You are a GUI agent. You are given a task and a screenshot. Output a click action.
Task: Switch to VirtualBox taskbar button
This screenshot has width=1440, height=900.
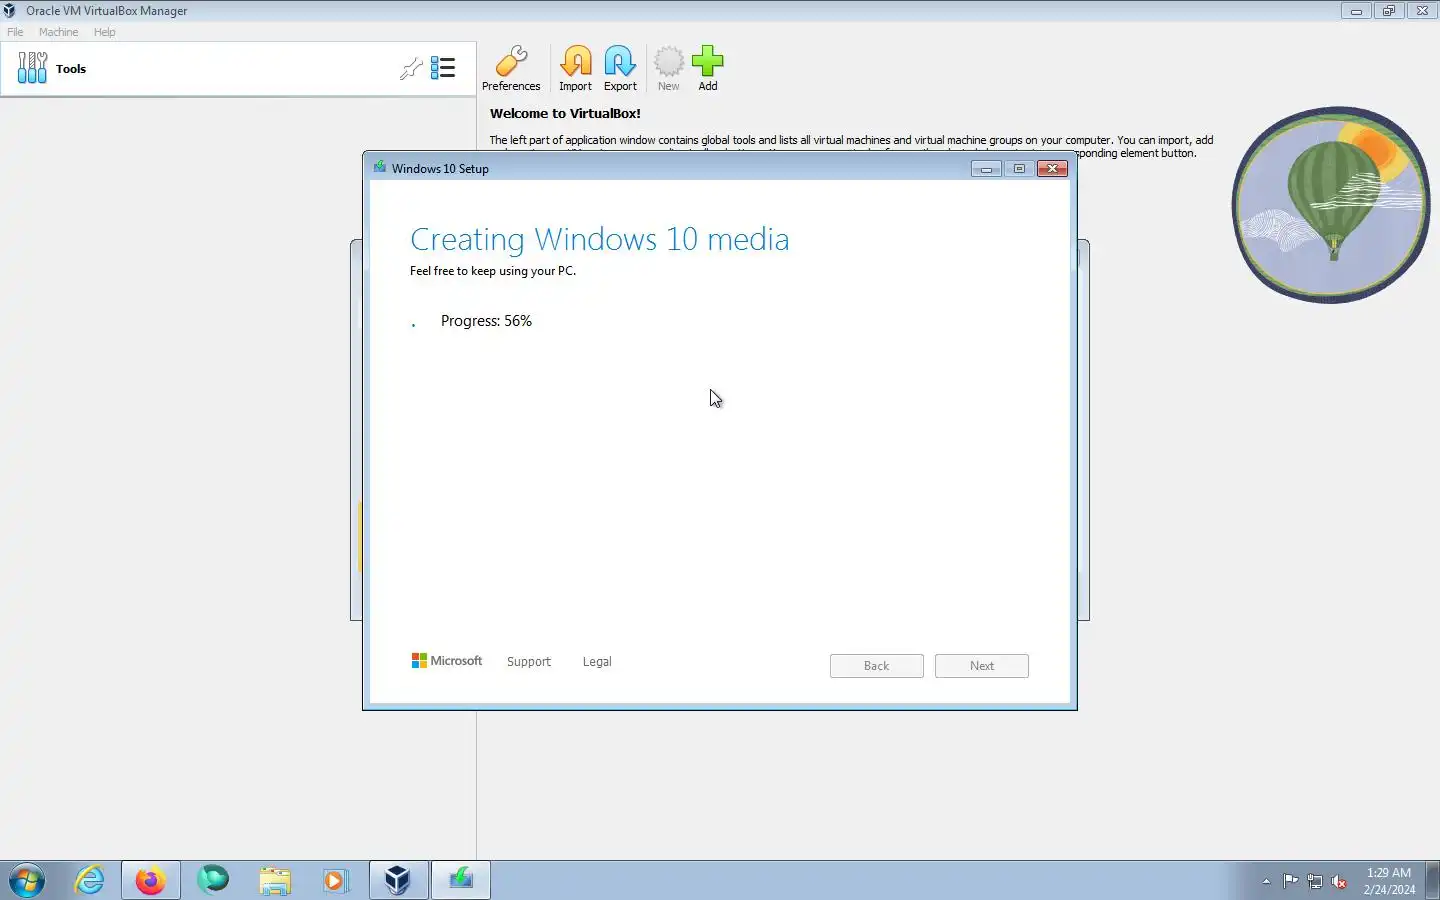pos(398,881)
